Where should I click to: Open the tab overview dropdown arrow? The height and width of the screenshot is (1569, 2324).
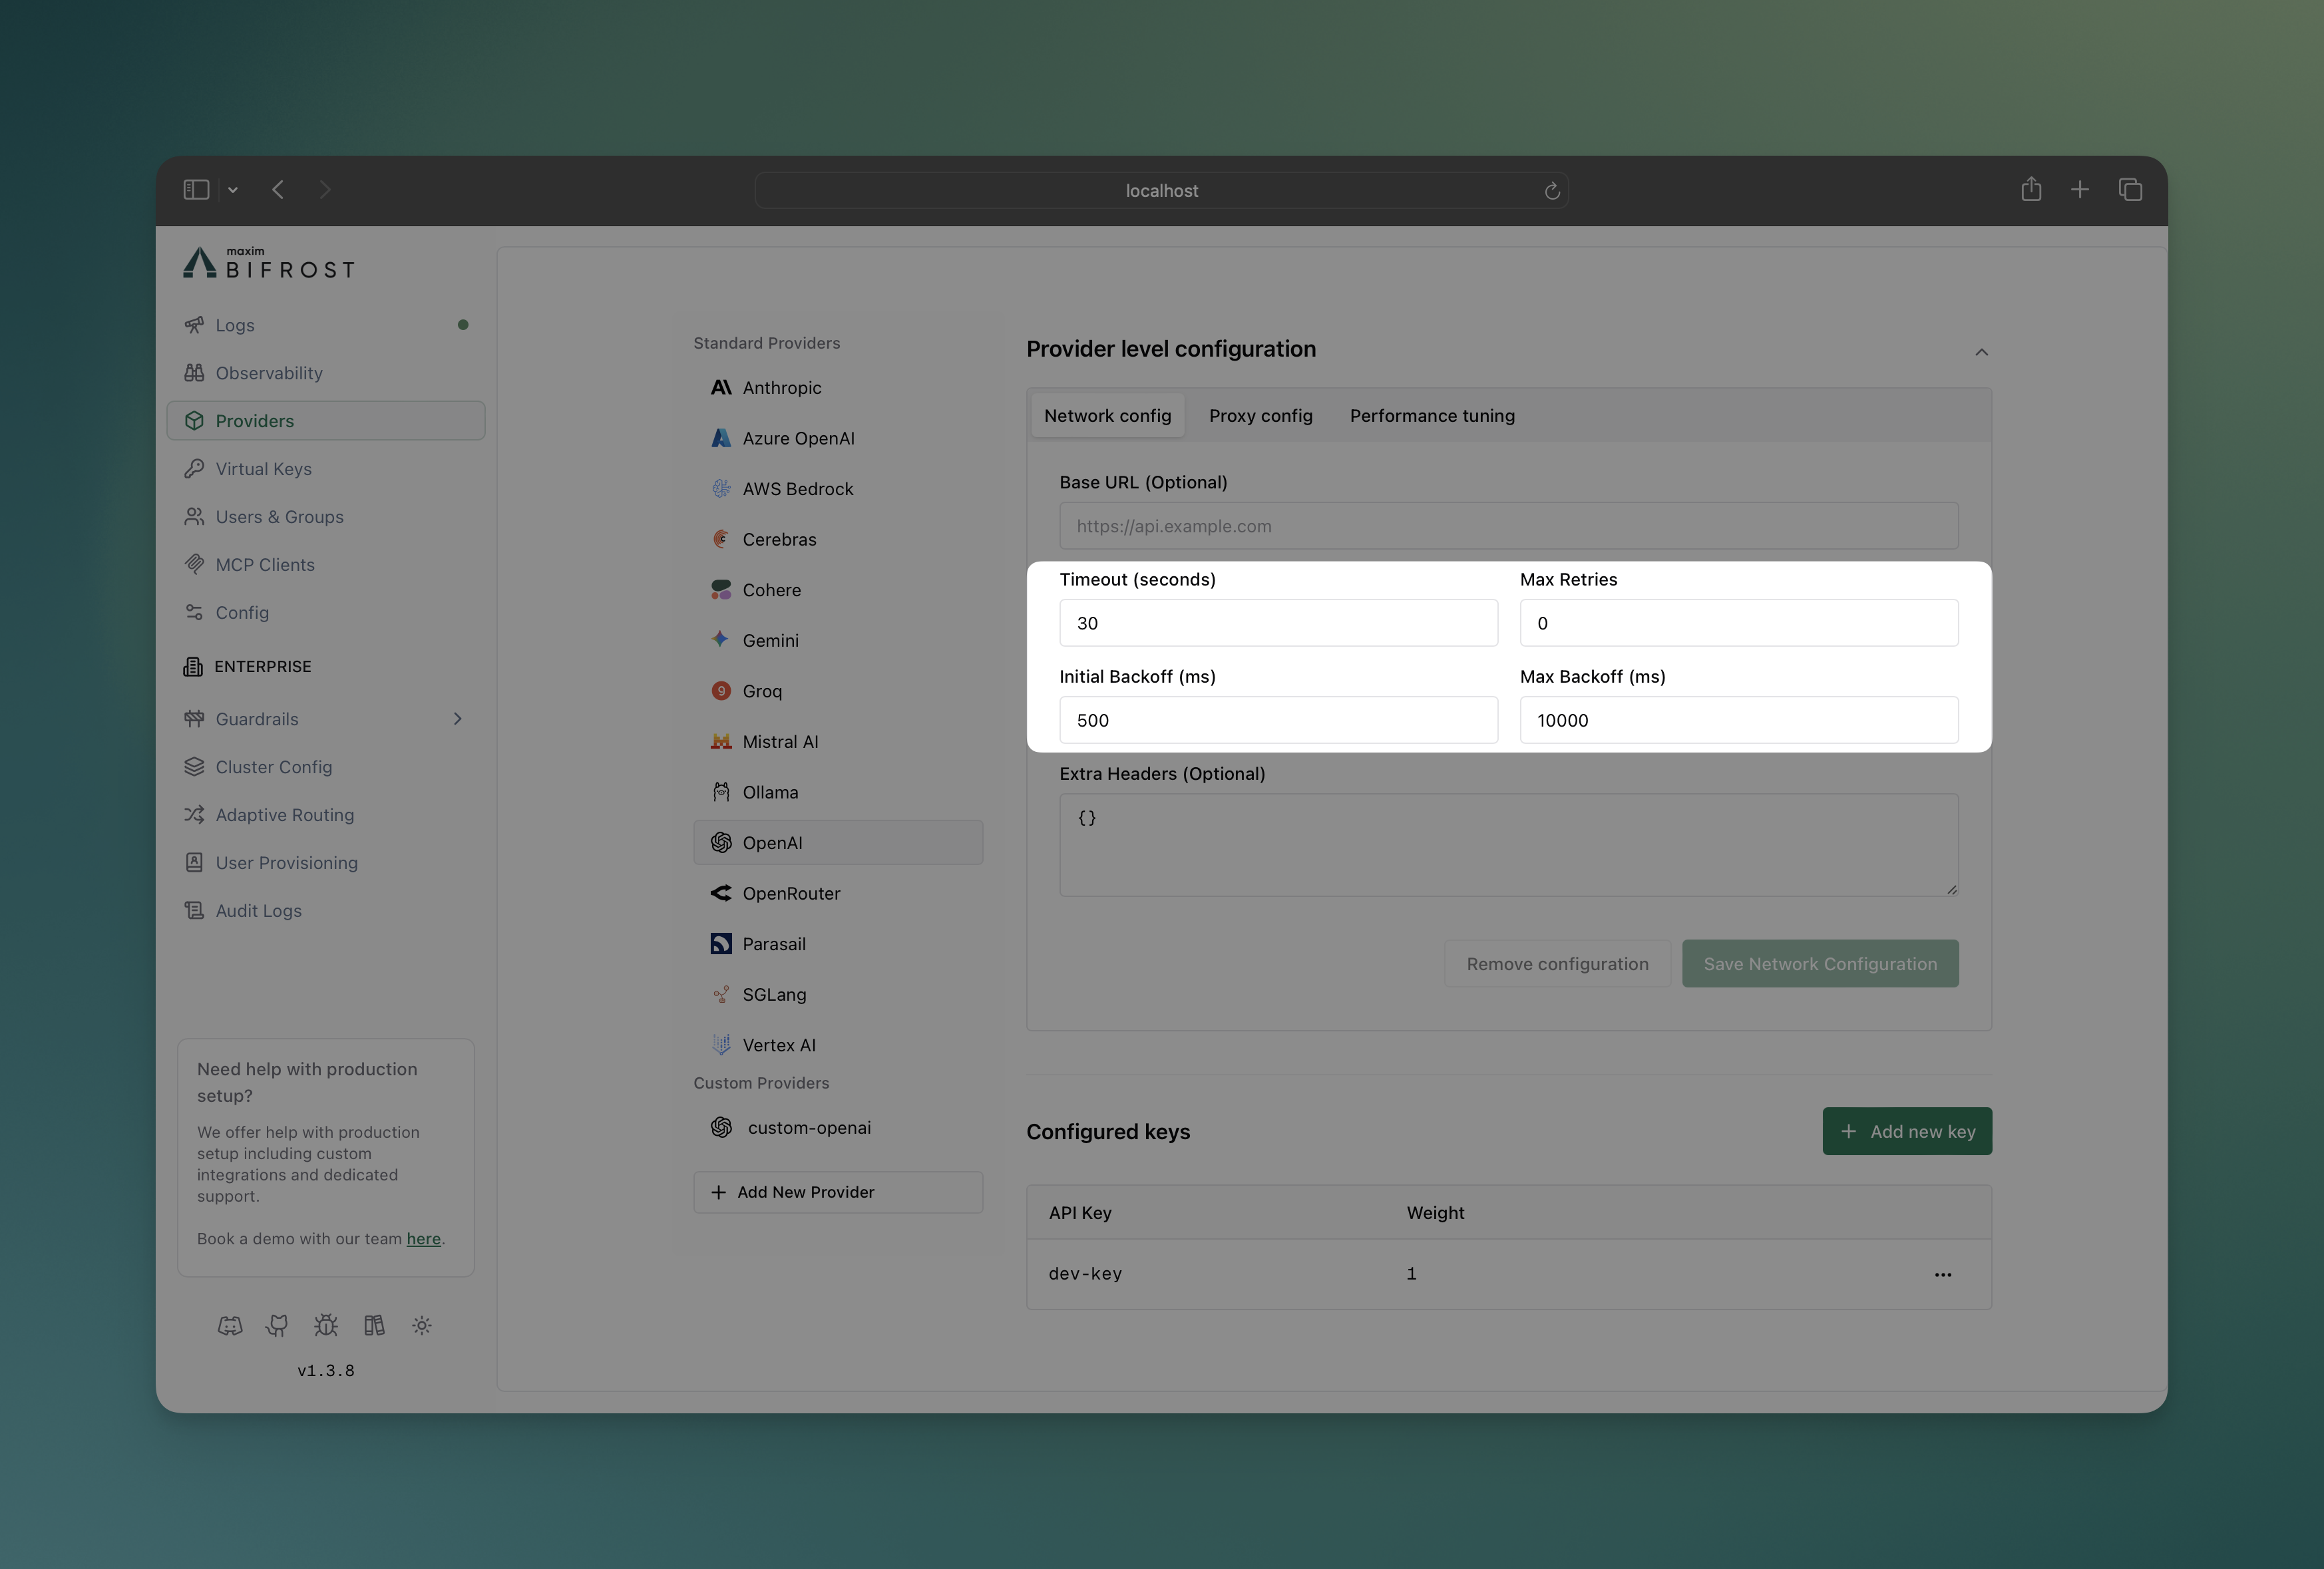click(232, 189)
